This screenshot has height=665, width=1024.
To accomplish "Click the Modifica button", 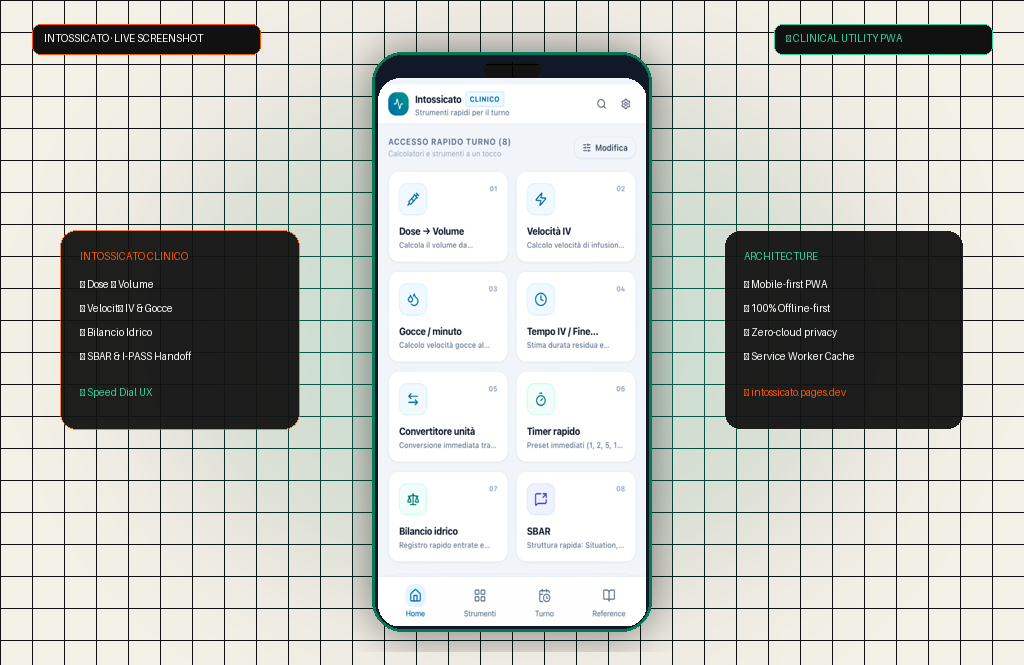I will pyautogui.click(x=605, y=148).
